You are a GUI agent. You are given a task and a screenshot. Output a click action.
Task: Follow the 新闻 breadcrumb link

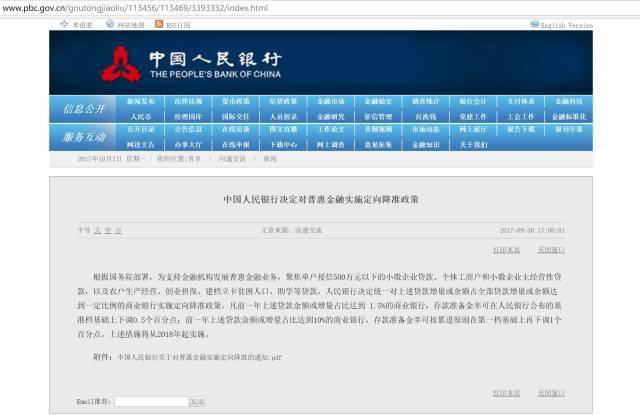(270, 159)
